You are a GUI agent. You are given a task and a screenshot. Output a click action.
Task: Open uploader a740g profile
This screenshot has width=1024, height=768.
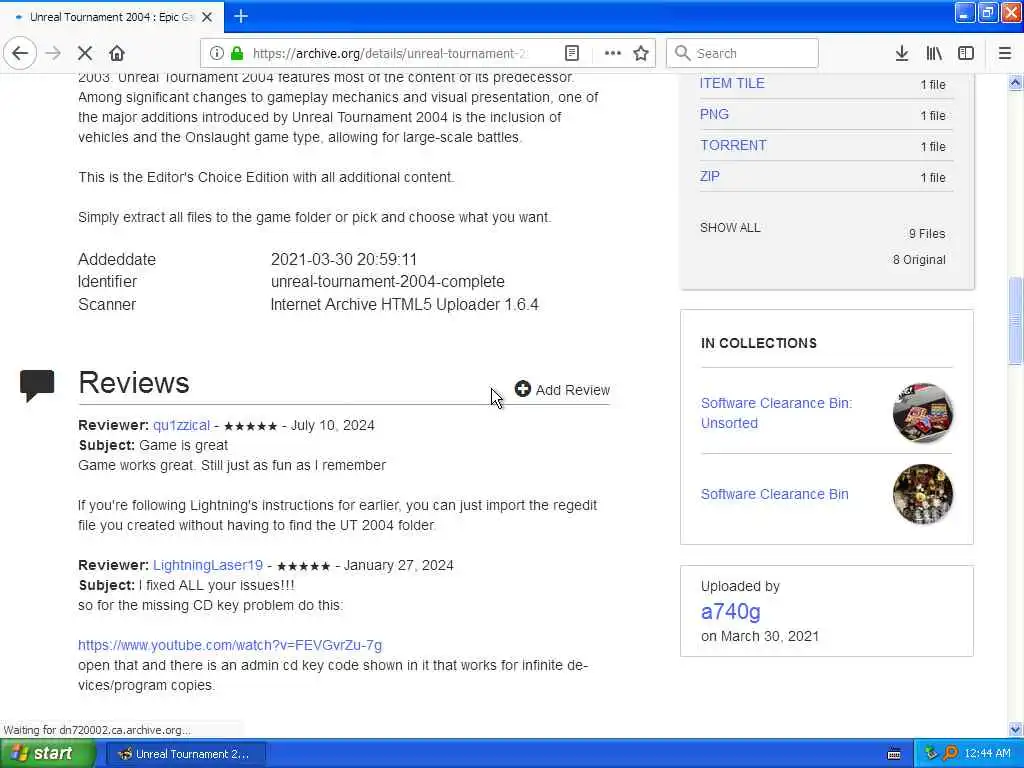[730, 612]
